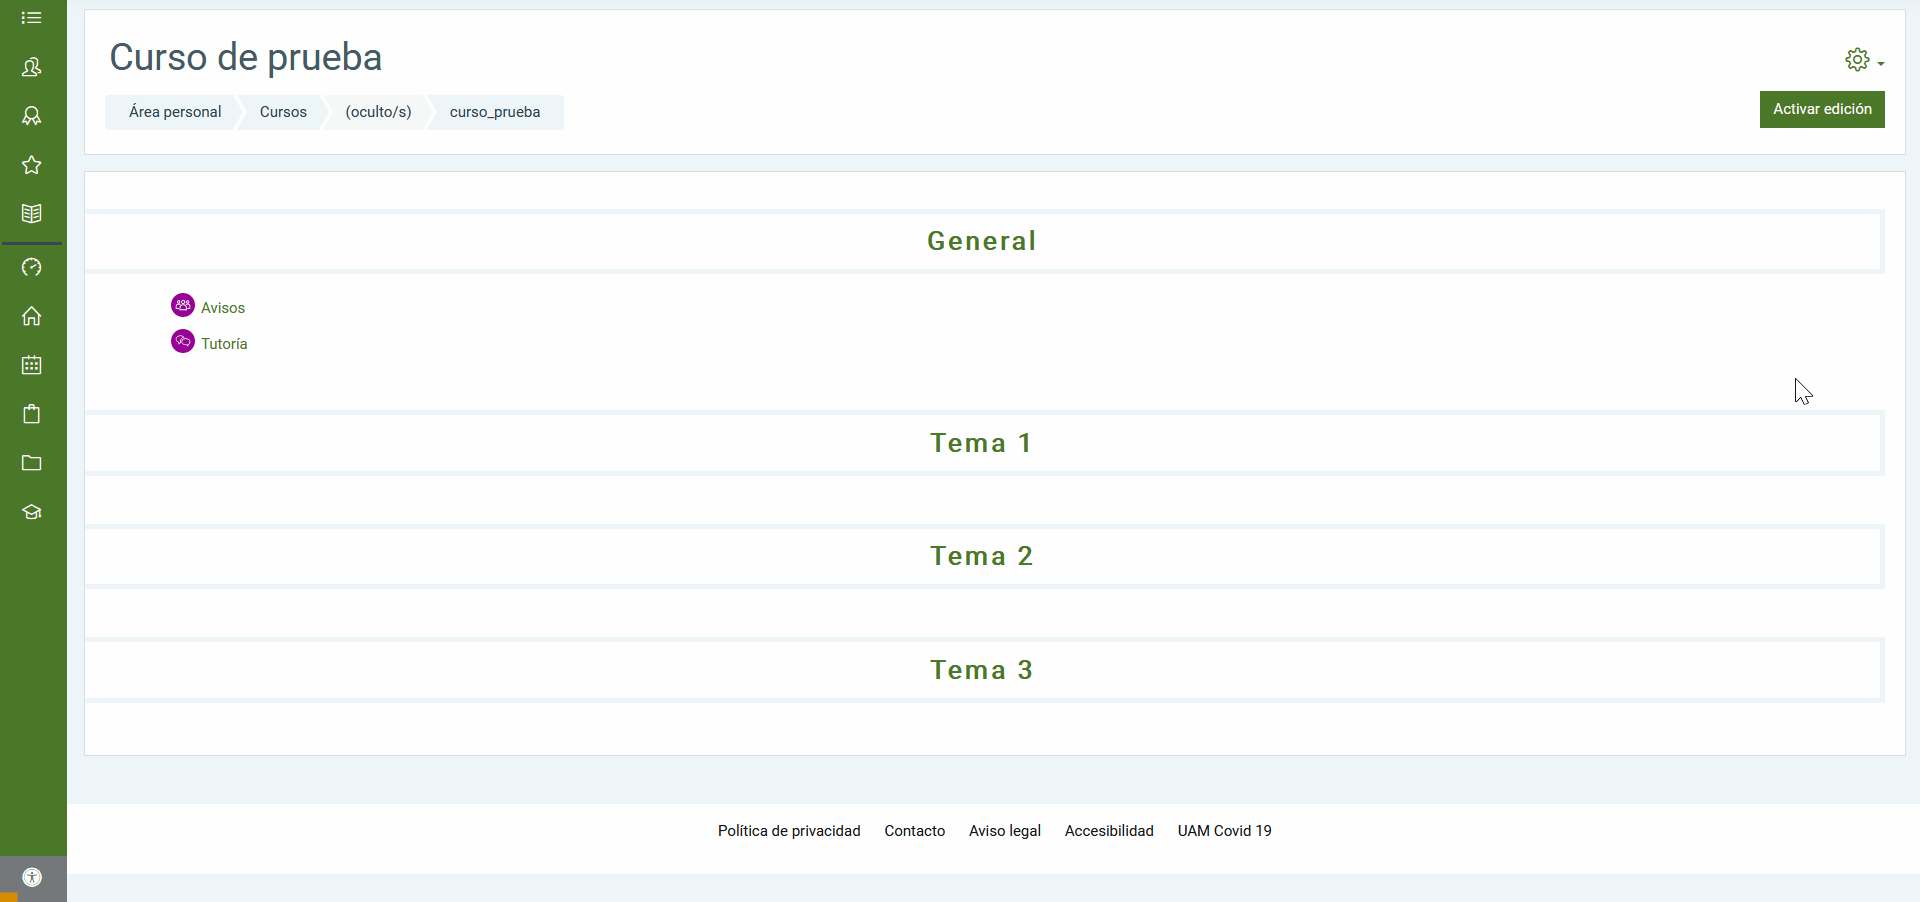
Task: Open private files via the folder icon
Action: pos(31,463)
